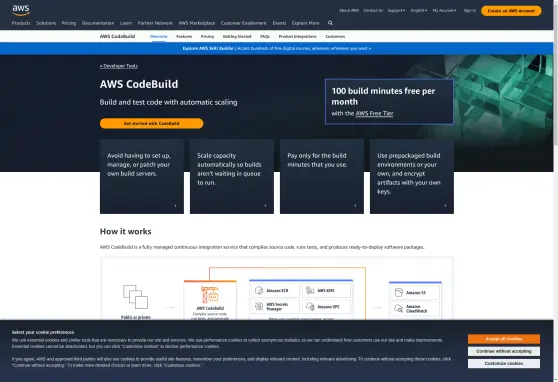This screenshot has width=558, height=382.
Task: Click the Explore AWS Skill Builder banner
Action: pos(277,48)
